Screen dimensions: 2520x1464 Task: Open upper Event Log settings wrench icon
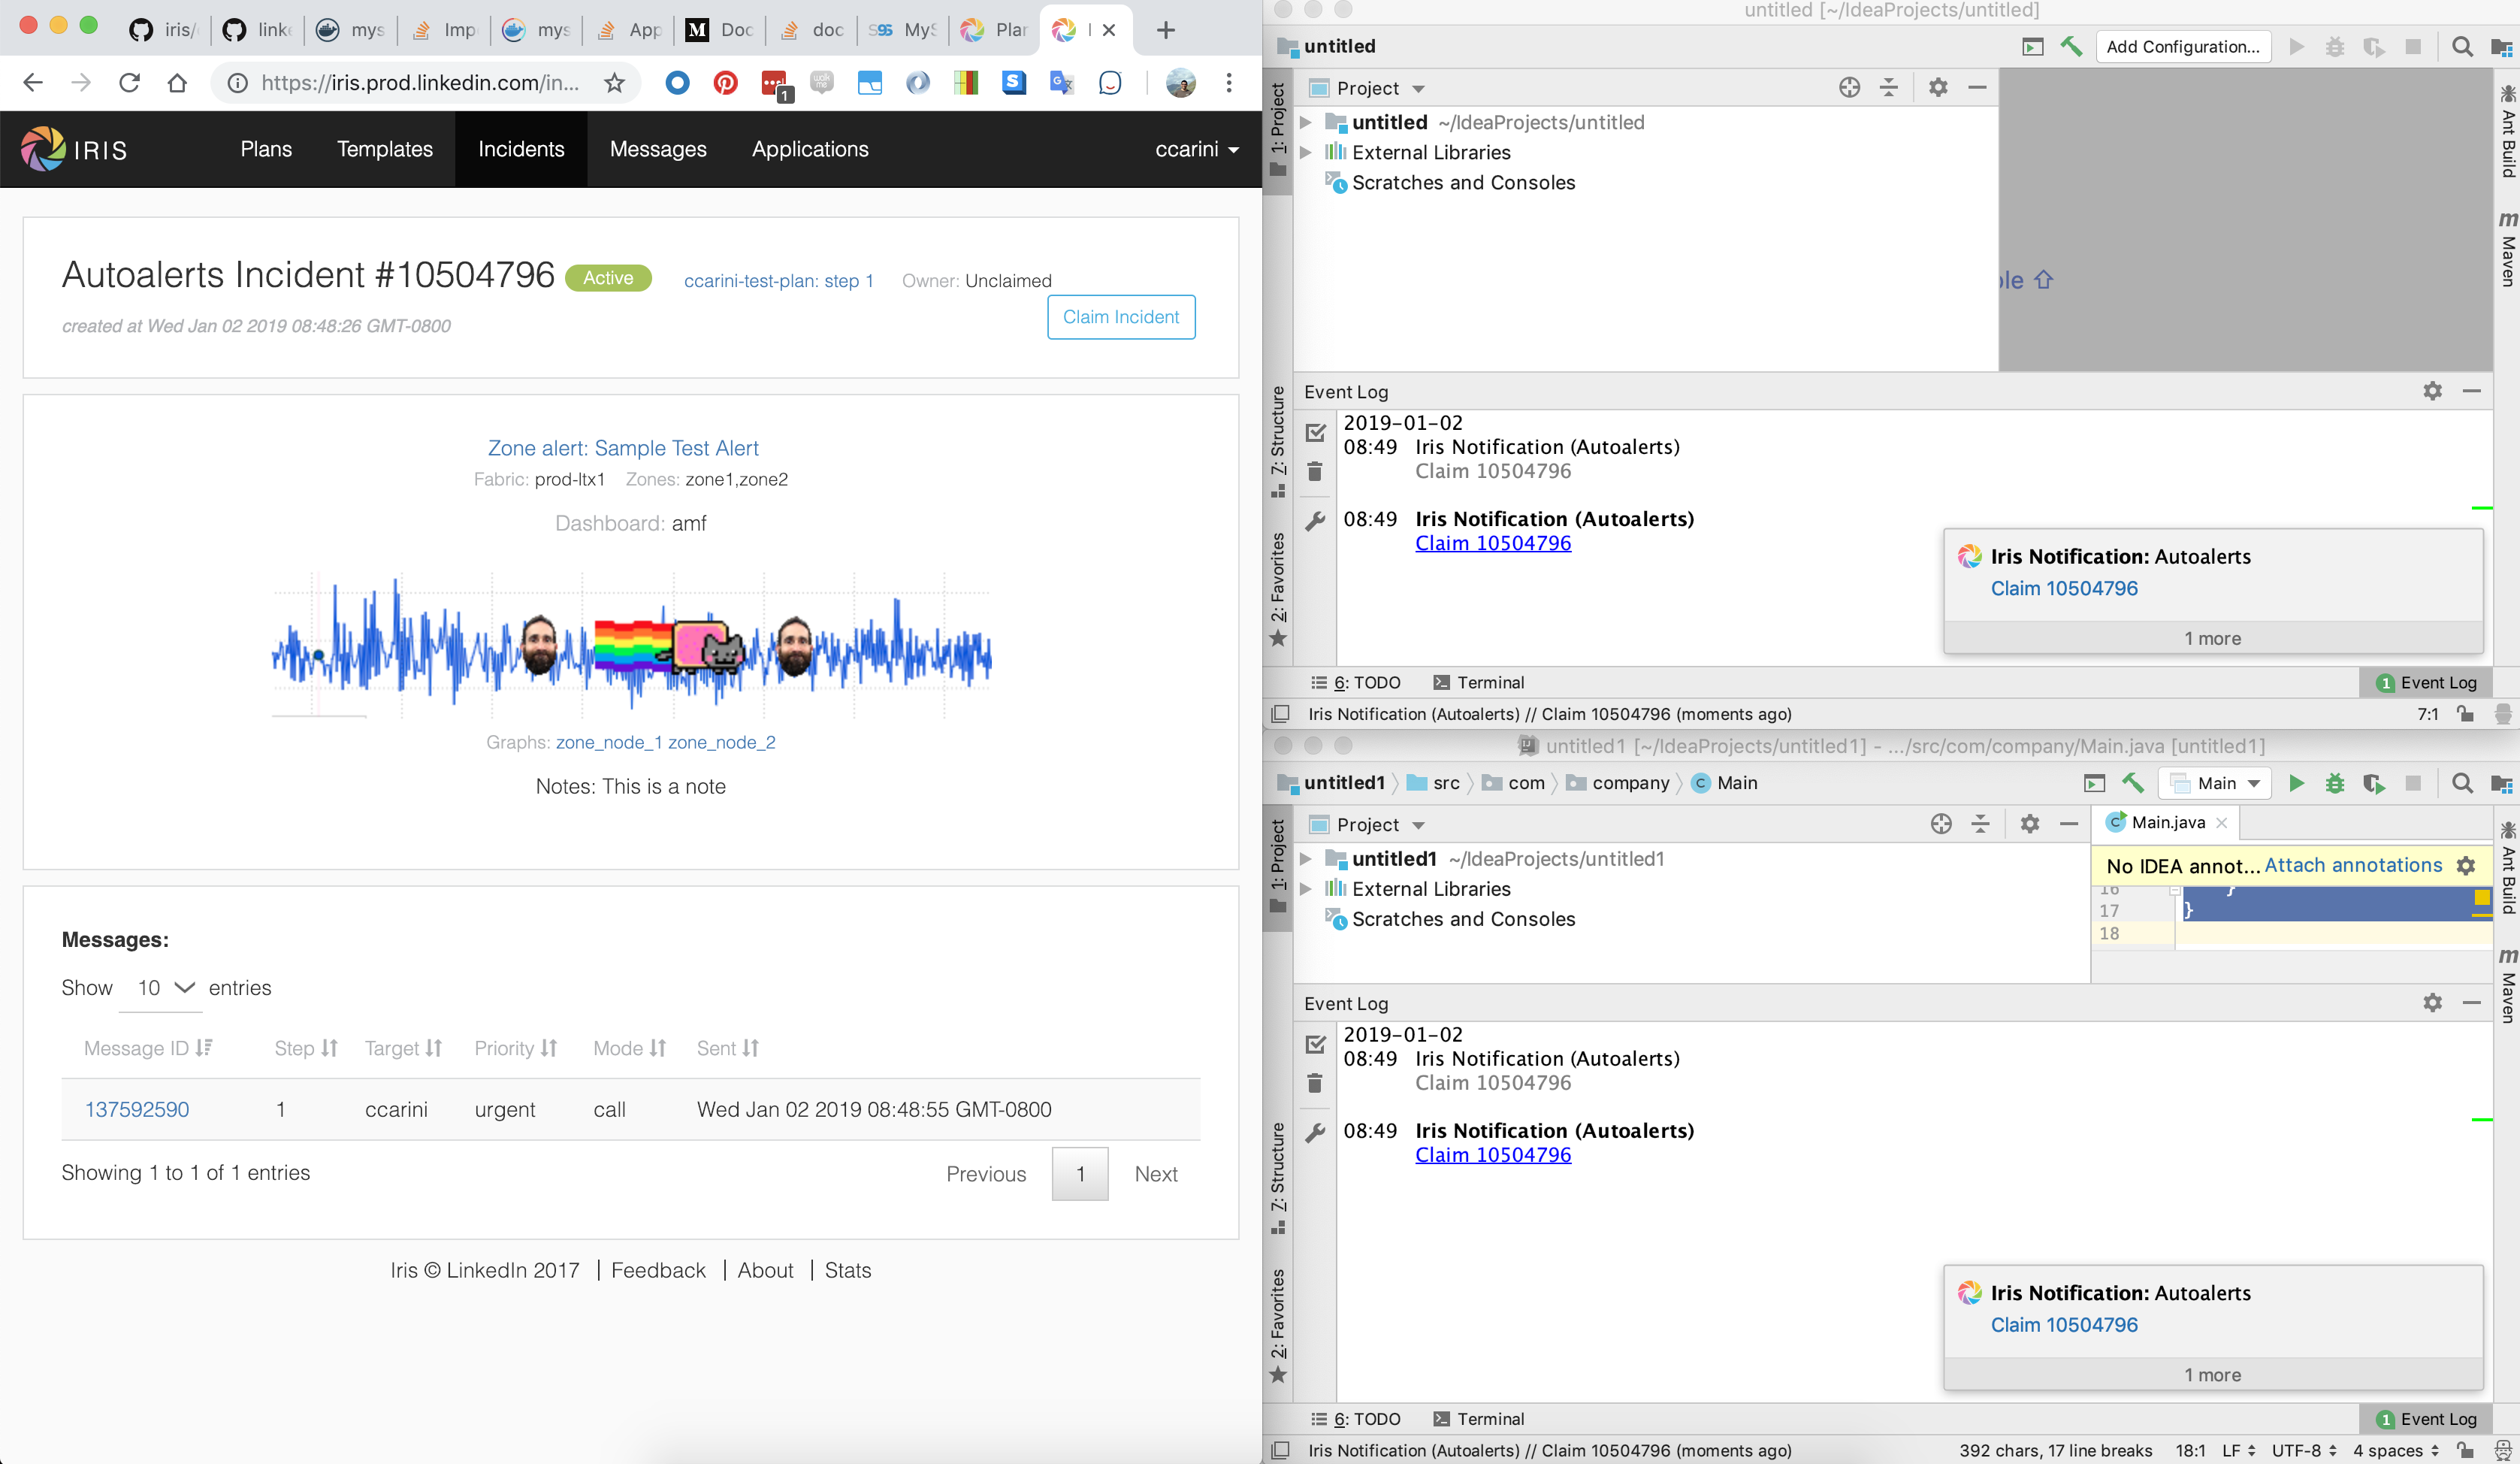coord(1315,520)
